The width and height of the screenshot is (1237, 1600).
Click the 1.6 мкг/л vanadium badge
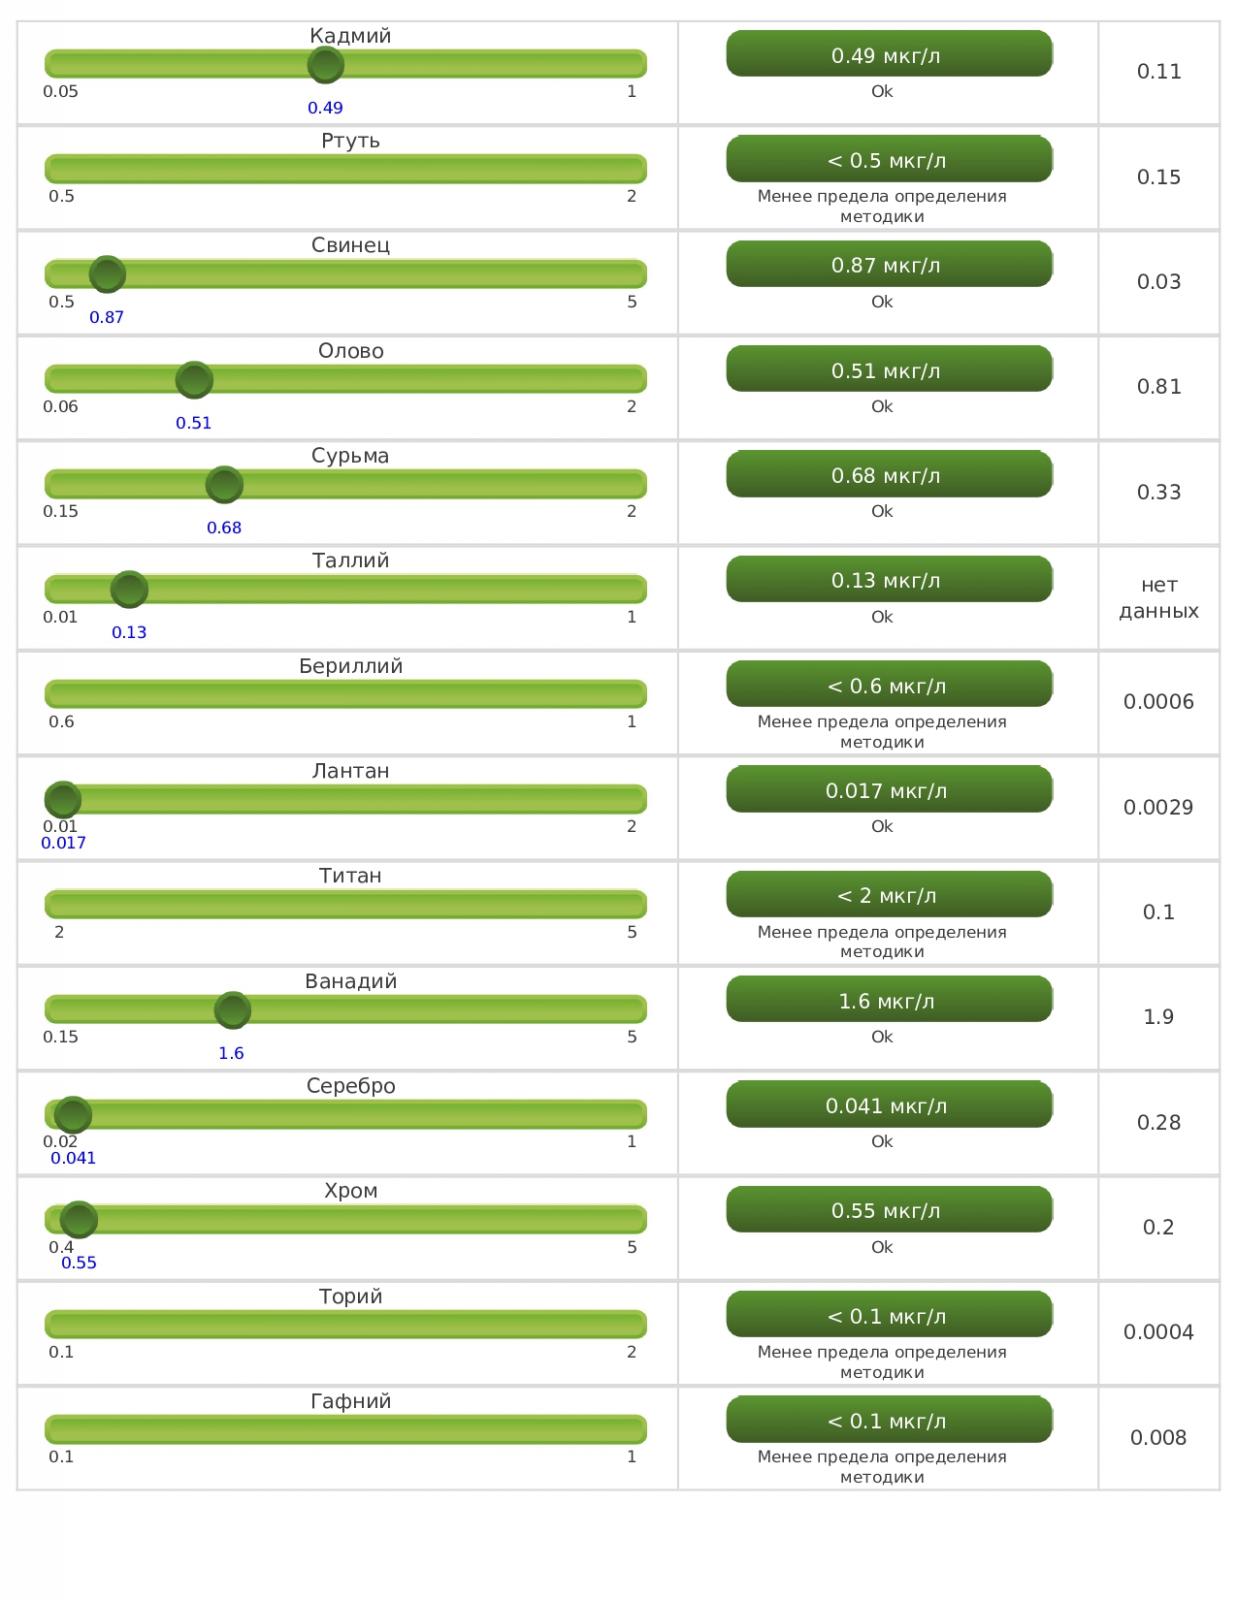click(x=889, y=1000)
